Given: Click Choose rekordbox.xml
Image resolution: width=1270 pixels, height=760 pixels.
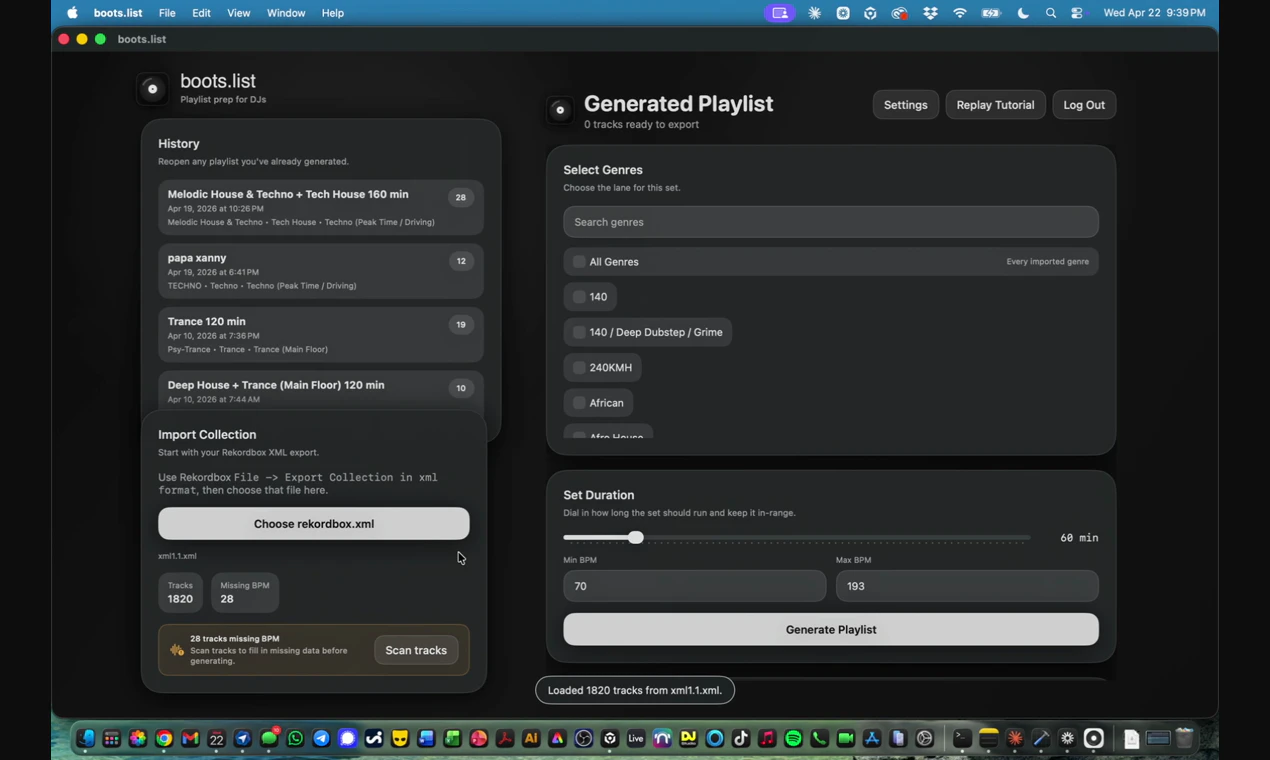Looking at the screenshot, I should (313, 523).
